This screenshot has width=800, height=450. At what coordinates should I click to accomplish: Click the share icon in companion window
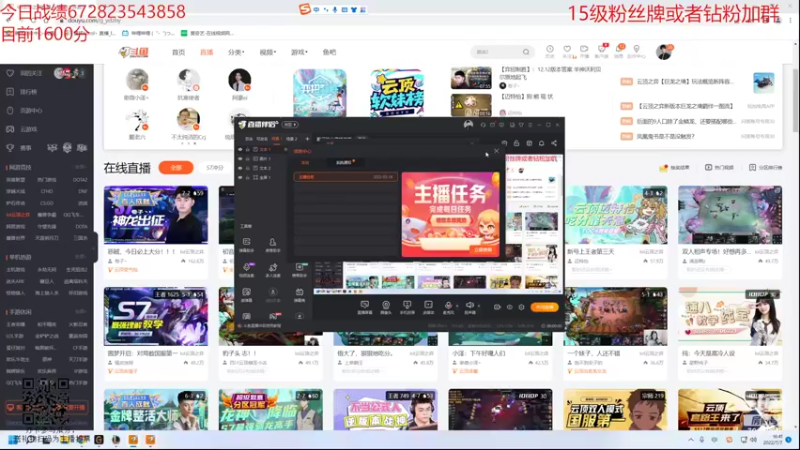tap(554, 143)
